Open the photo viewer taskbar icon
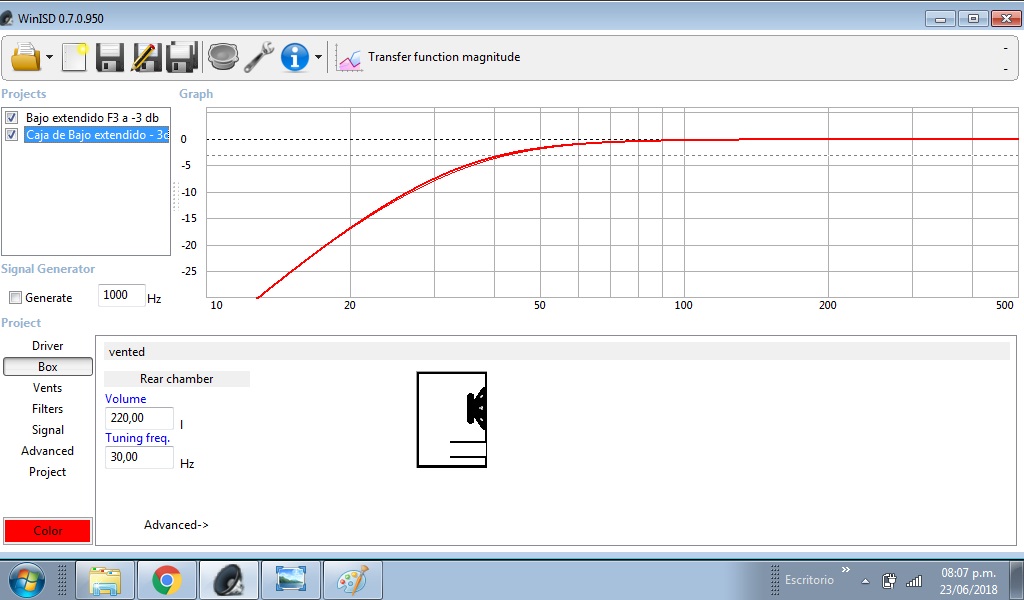 [x=291, y=580]
